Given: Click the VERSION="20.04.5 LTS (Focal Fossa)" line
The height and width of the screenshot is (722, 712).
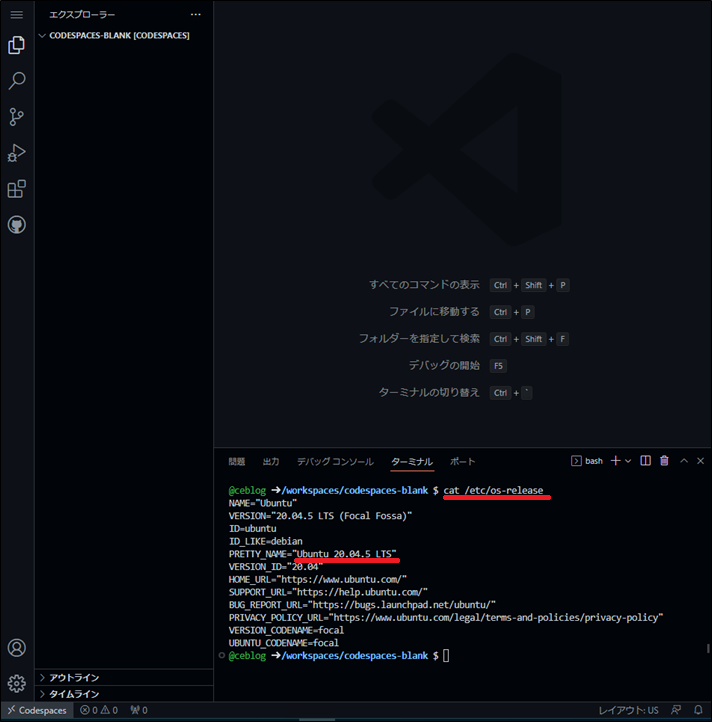Looking at the screenshot, I should click(320, 516).
